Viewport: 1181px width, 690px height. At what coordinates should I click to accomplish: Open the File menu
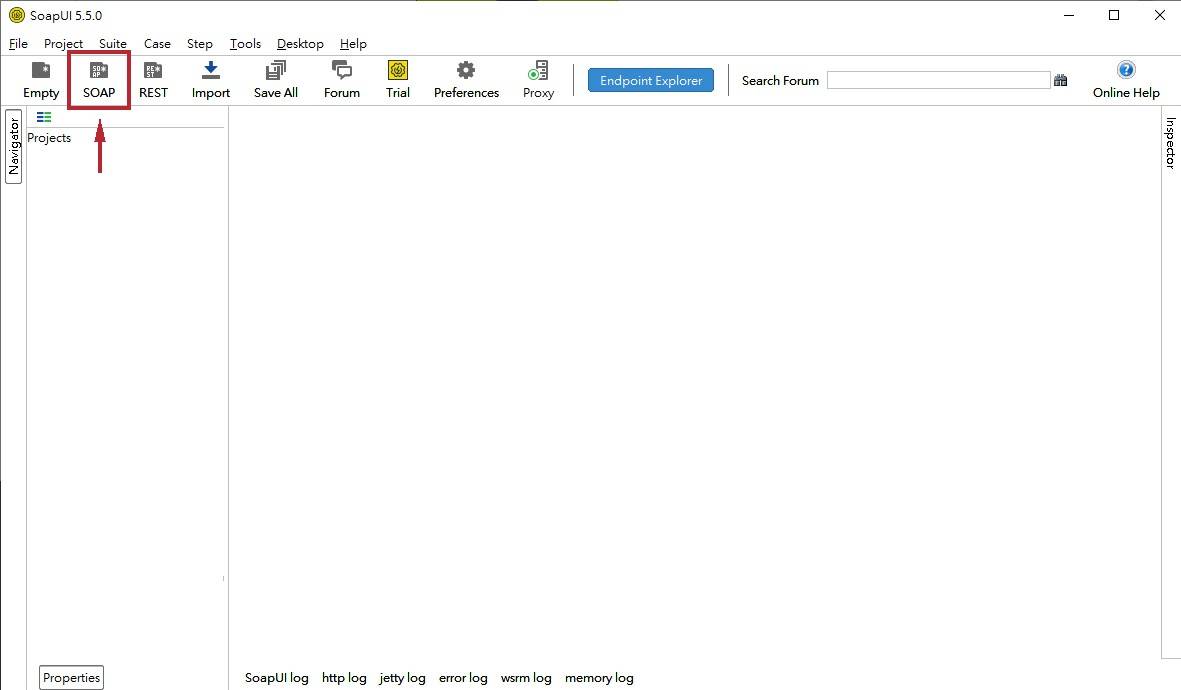click(x=18, y=44)
